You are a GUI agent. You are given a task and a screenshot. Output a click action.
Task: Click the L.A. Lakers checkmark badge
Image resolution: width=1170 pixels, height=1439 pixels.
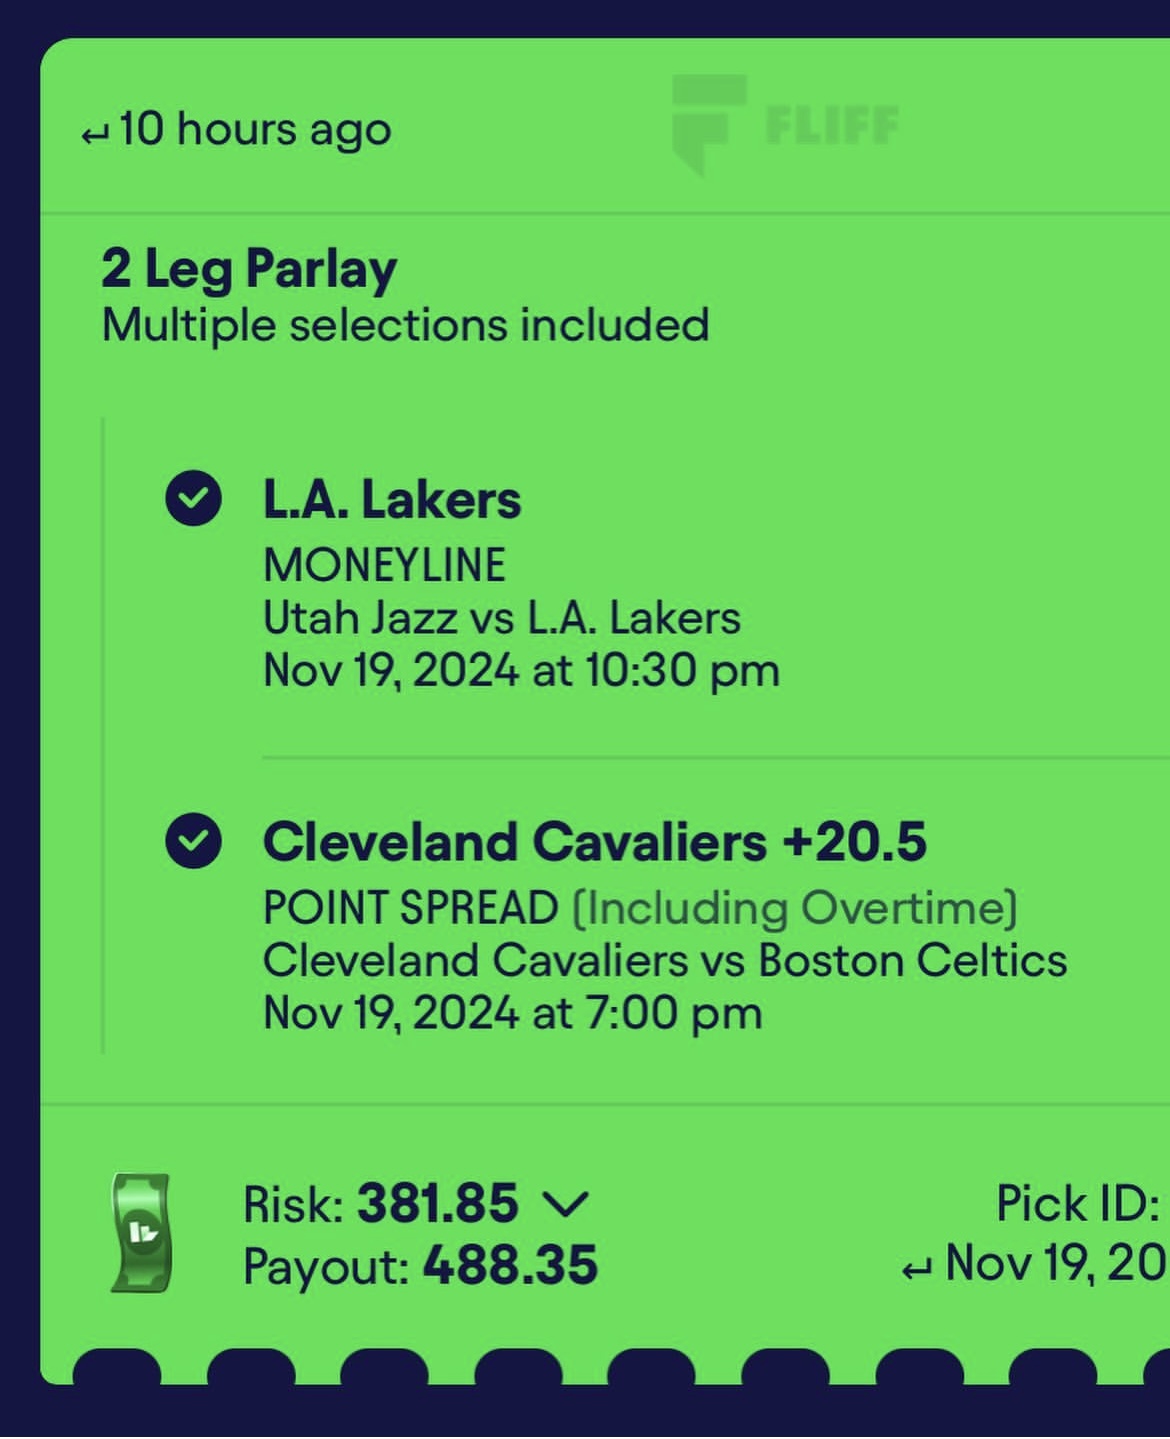click(193, 498)
